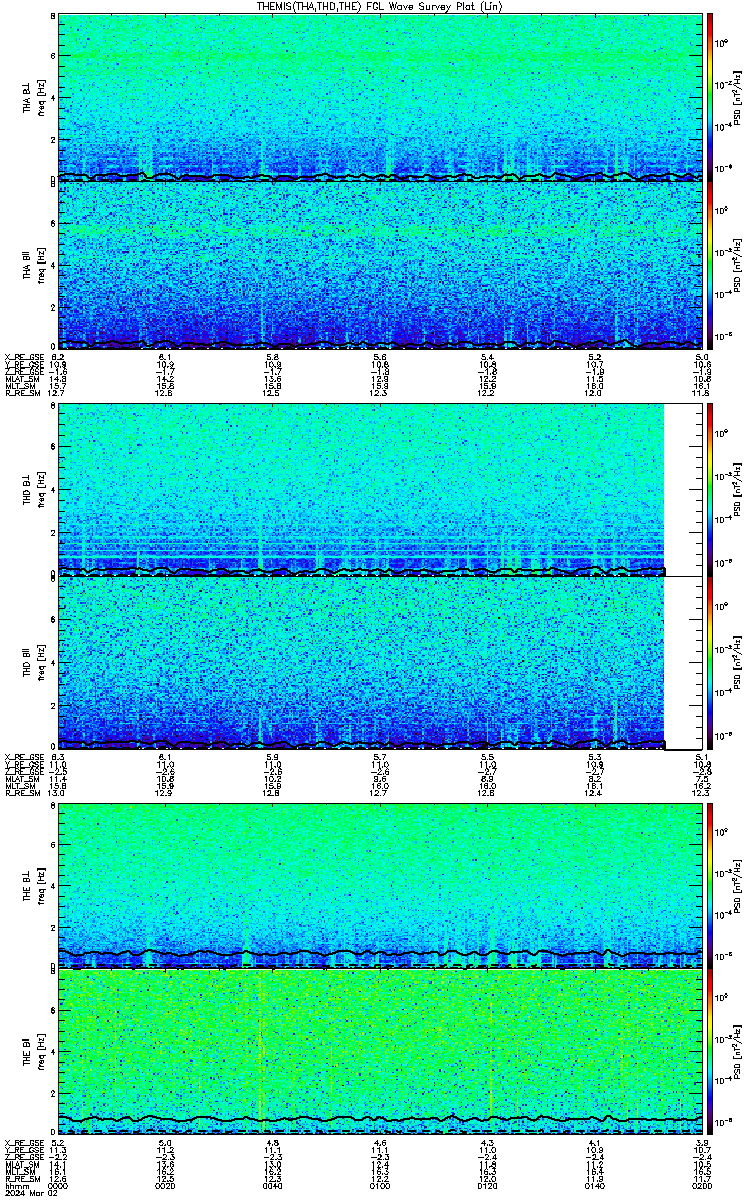The height and width of the screenshot is (1200, 750).
Task: Click the R_RE_SM row label under THA panels
Action: 21,393
